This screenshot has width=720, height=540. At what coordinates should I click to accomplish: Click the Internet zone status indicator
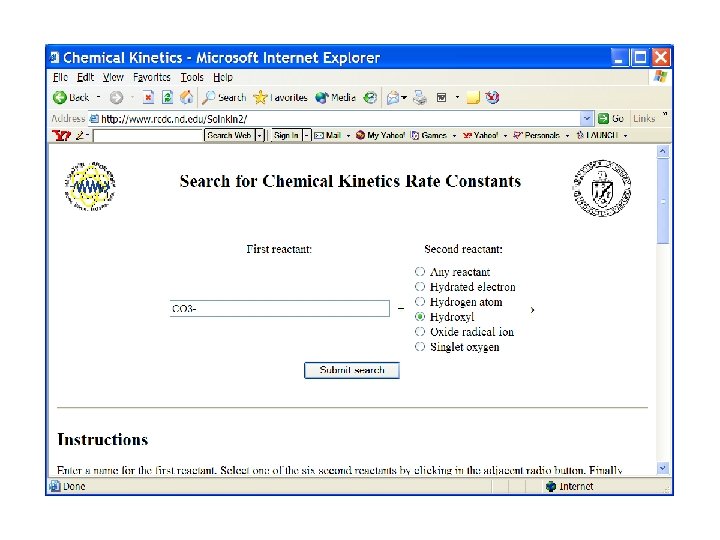(569, 486)
